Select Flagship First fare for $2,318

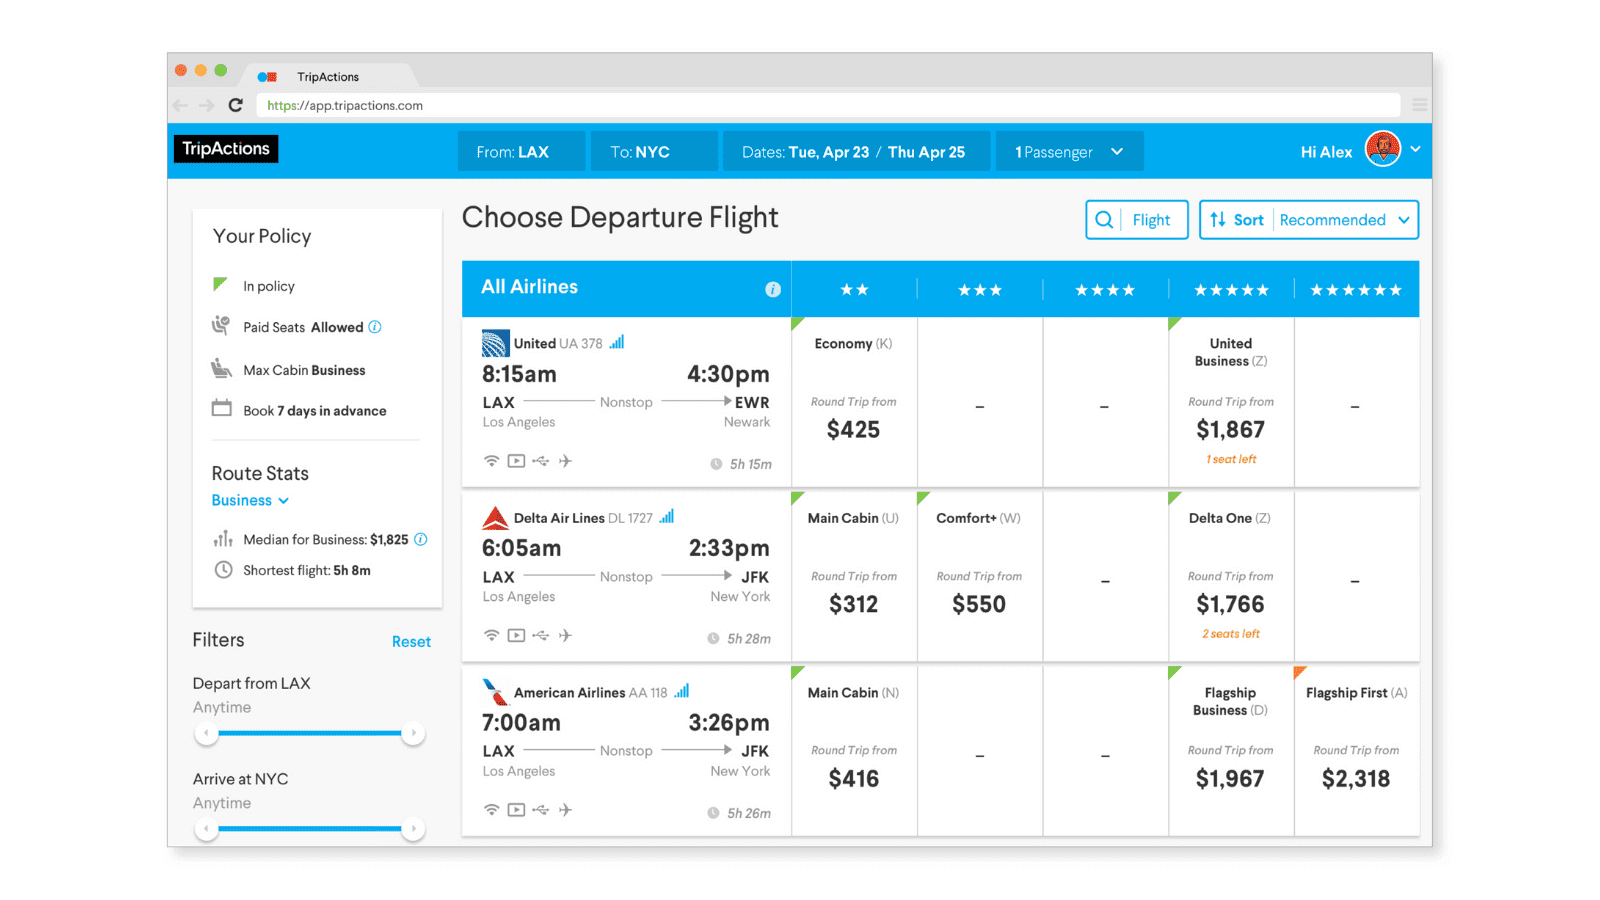point(1356,751)
